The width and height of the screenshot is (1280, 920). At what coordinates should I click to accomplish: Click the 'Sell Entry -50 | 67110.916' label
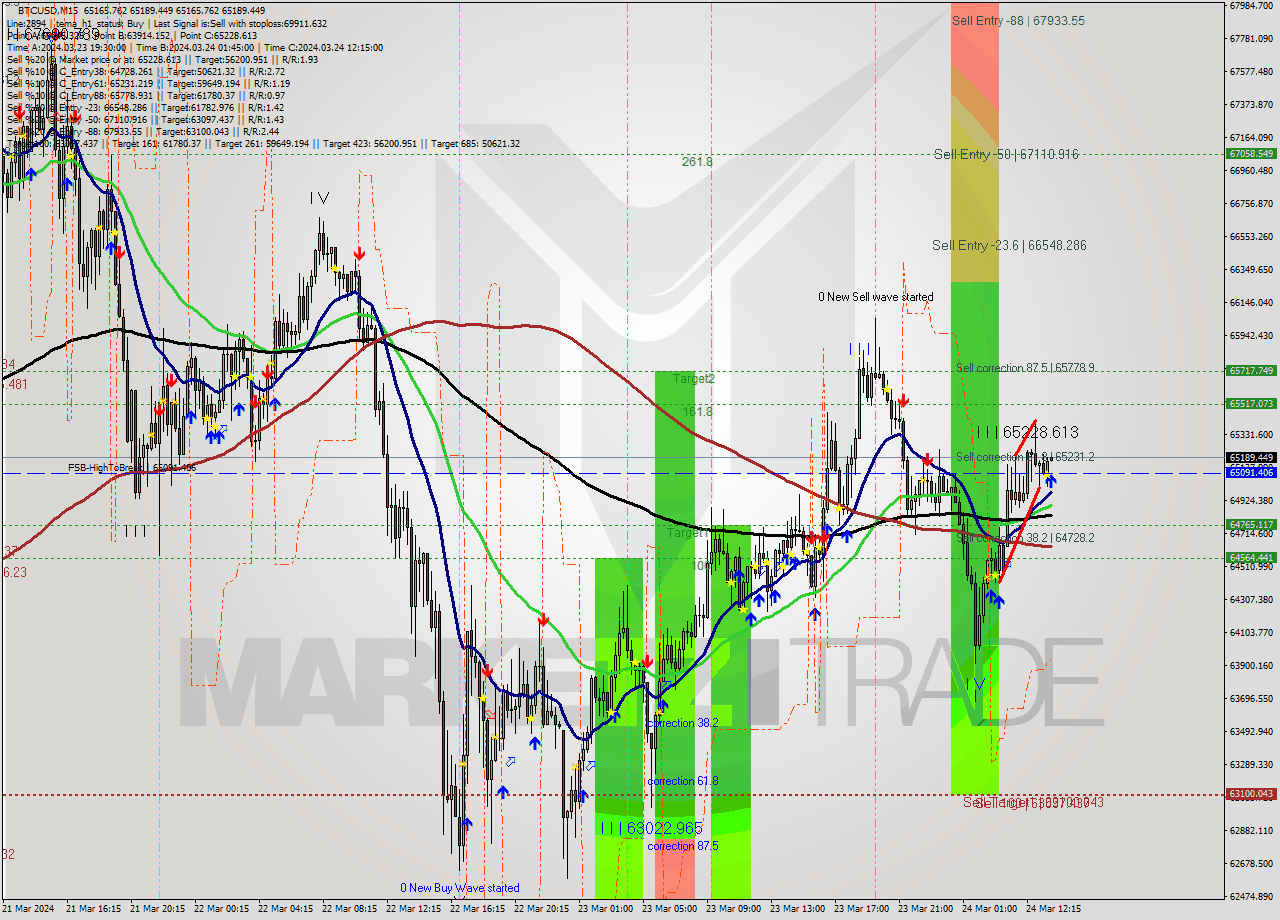coord(1006,154)
